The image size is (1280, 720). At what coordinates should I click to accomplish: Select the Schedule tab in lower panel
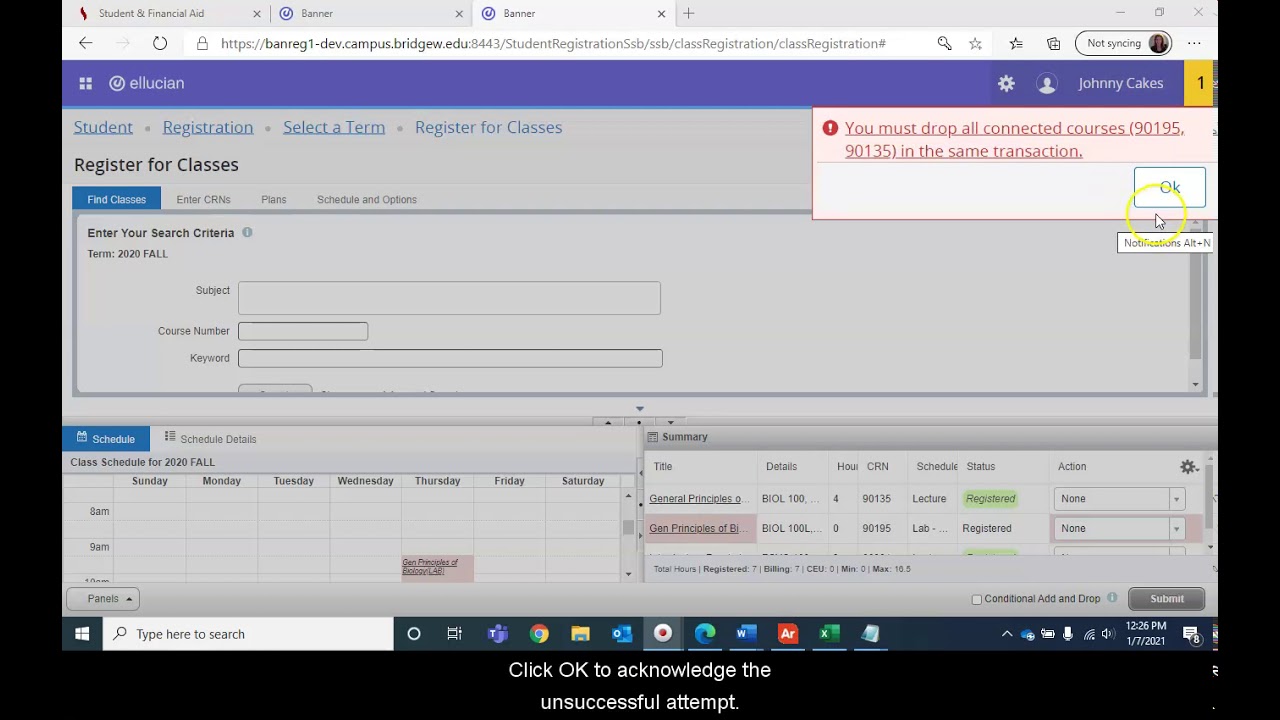point(106,439)
